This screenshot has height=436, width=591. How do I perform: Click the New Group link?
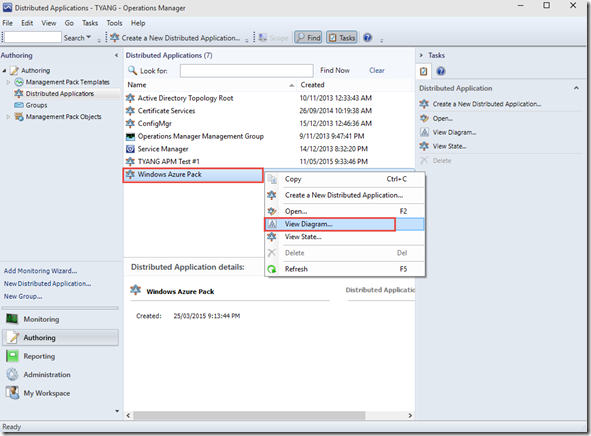[23, 297]
